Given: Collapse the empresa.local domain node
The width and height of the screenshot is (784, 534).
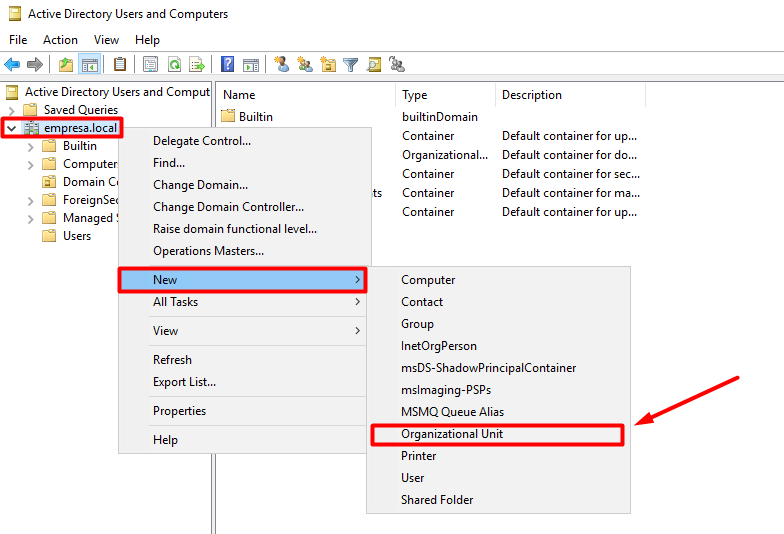Looking at the screenshot, I should click(x=12, y=128).
